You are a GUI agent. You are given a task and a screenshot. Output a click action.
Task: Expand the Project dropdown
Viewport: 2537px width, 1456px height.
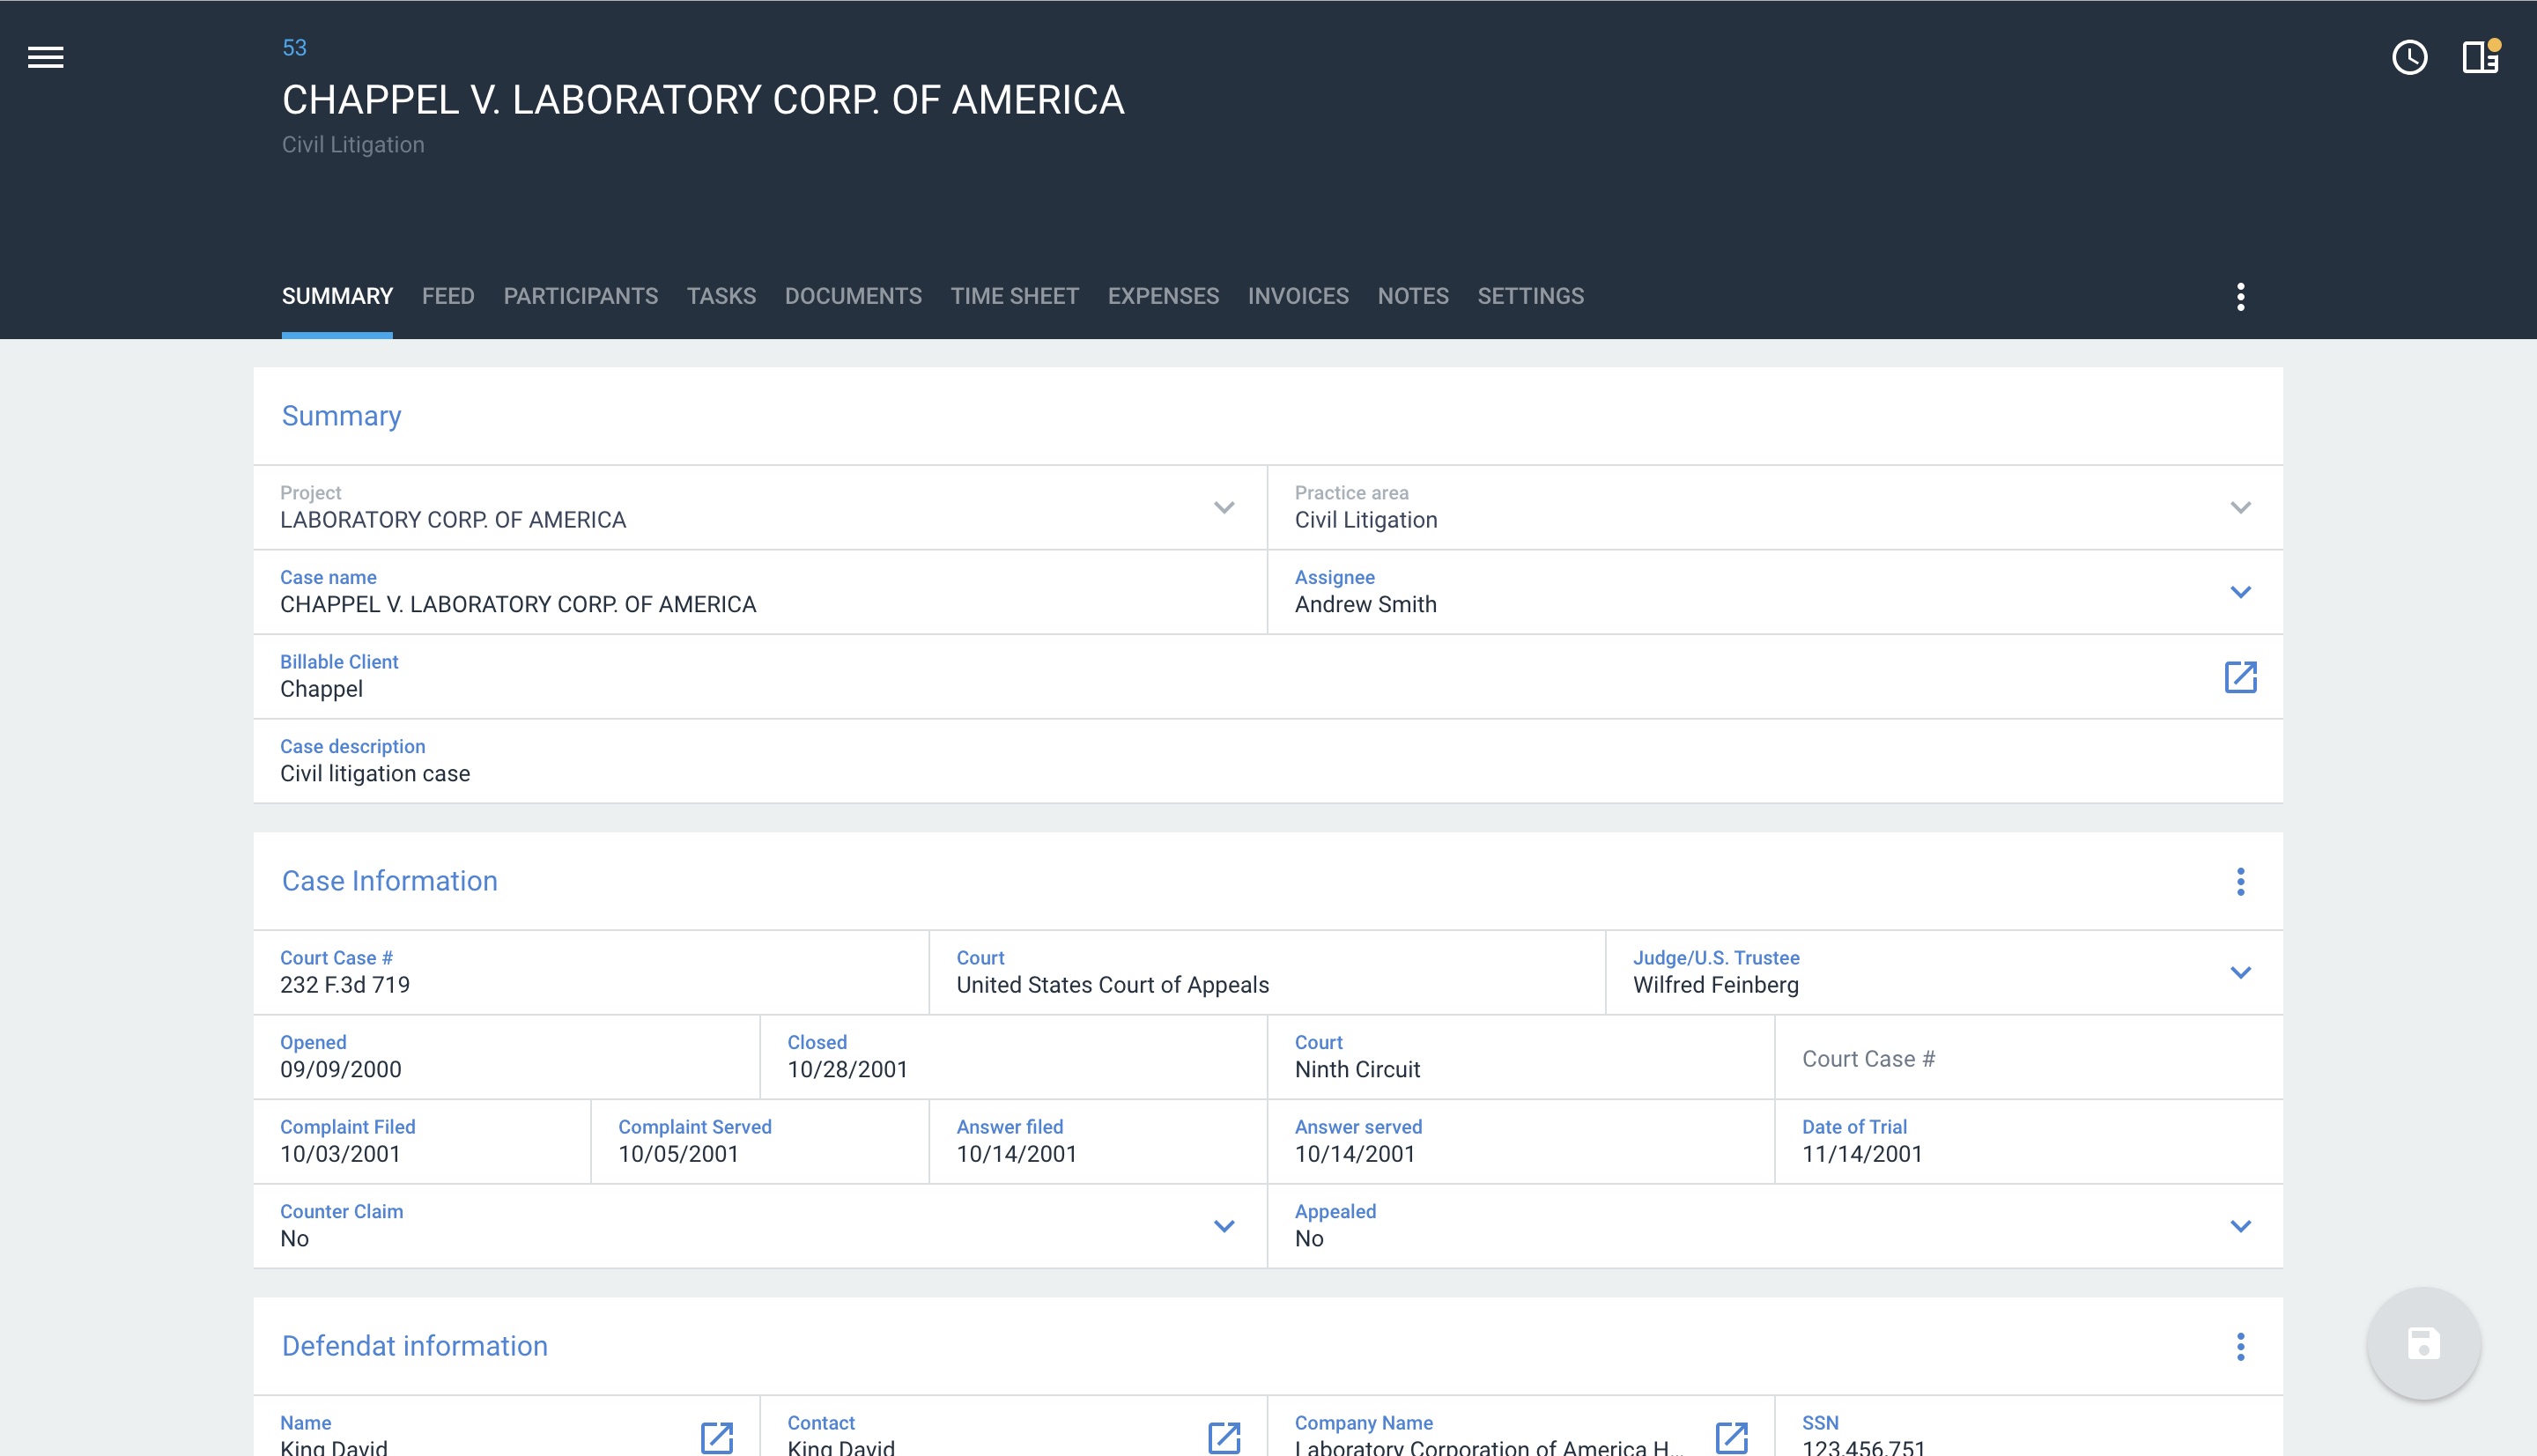point(1224,508)
